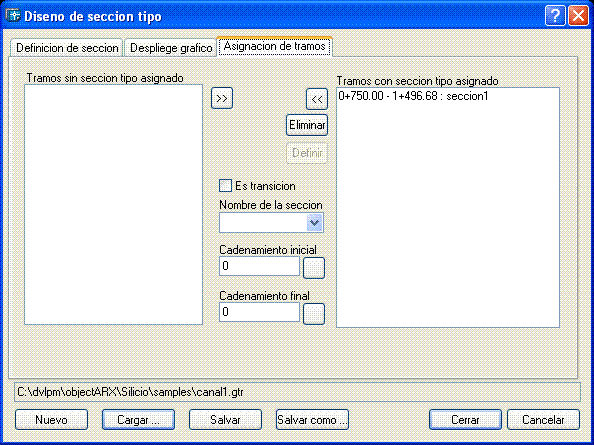The height and width of the screenshot is (445, 594).
Task: Click picker button beside Cadenamiento inicial
Action: 314,268
